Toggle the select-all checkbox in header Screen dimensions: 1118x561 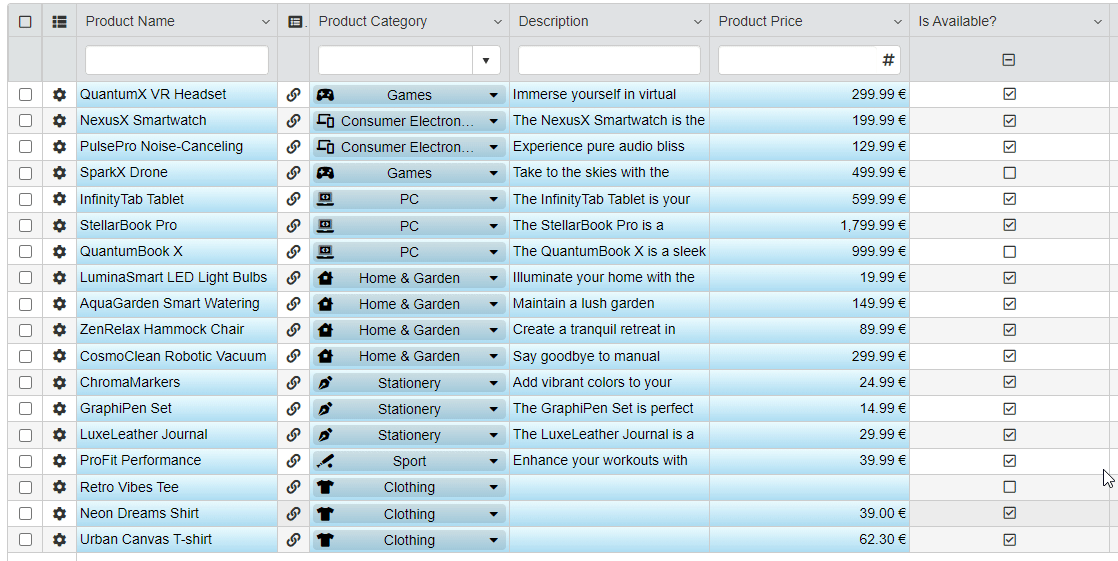[x=25, y=21]
